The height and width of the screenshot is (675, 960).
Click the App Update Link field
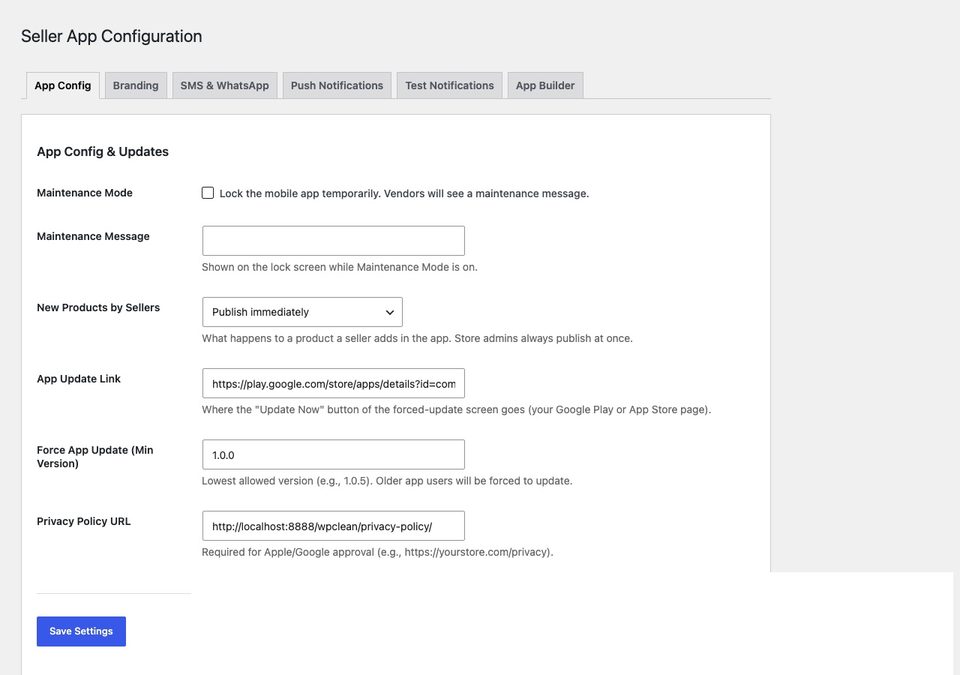[333, 383]
